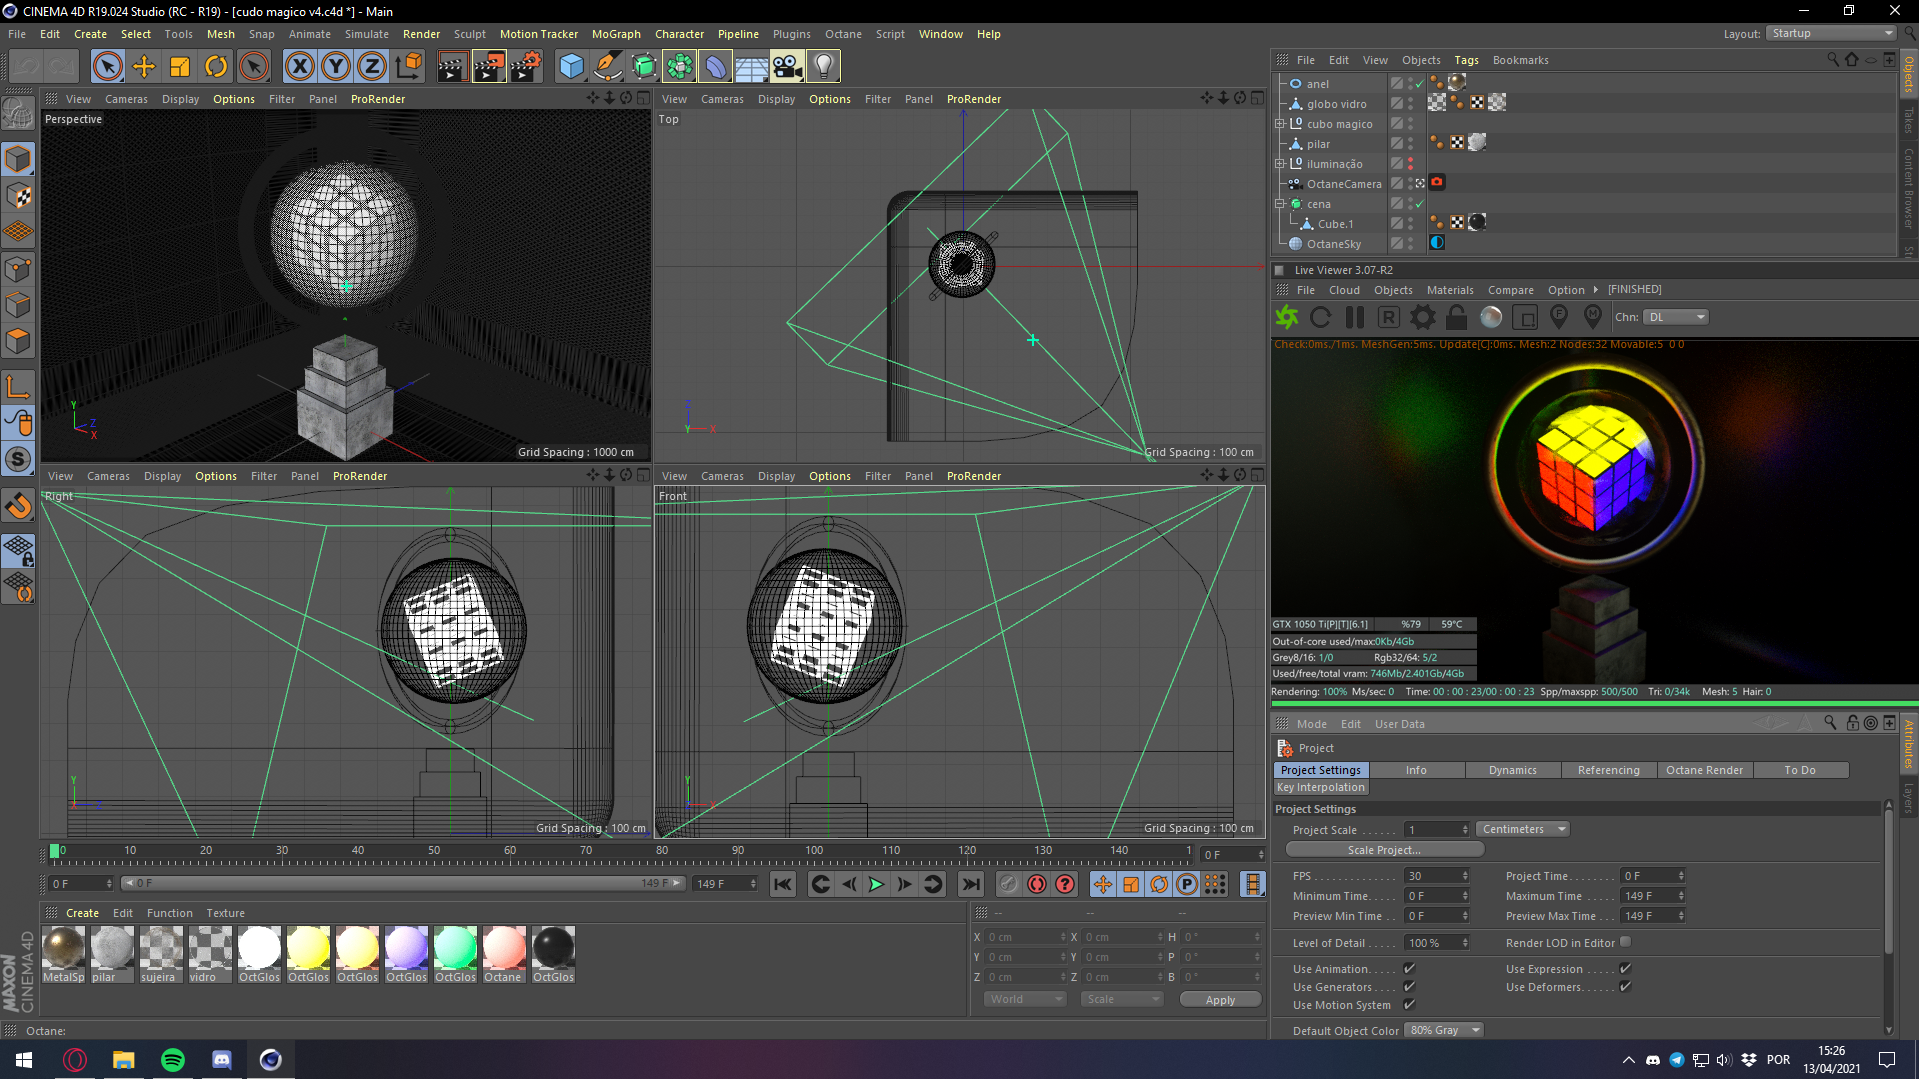This screenshot has height=1079, width=1919.
Task: Select the Rotate tool in top toolbar
Action: [x=216, y=67]
